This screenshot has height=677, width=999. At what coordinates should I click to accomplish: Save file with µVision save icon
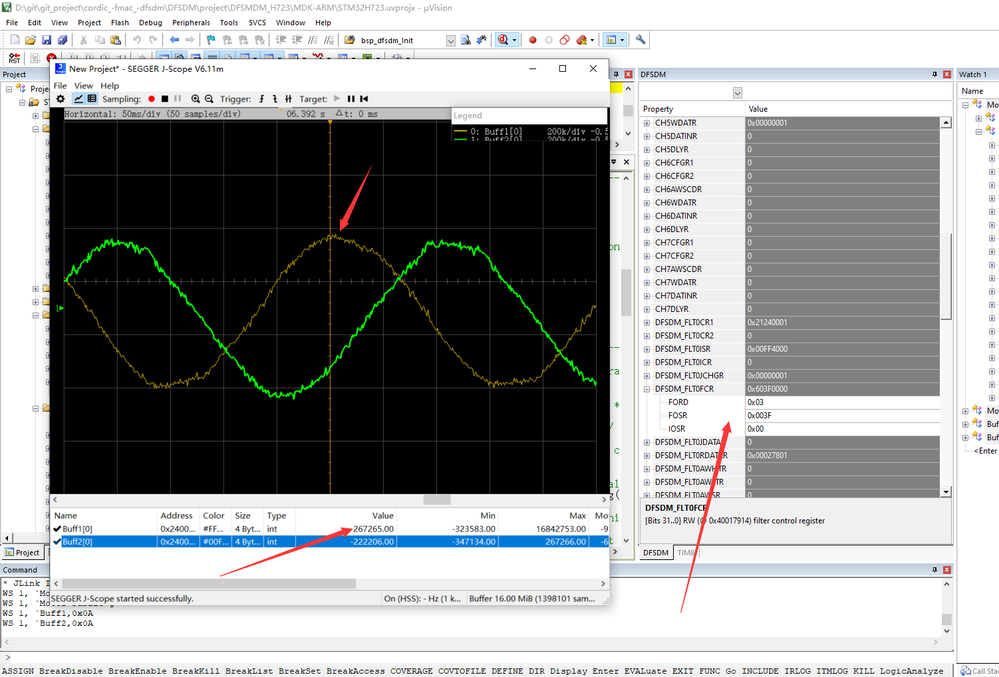coord(47,40)
